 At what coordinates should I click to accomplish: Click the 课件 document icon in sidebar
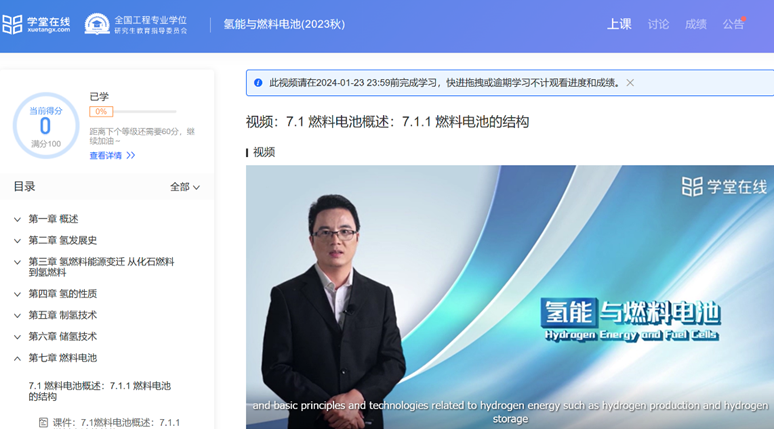43,423
